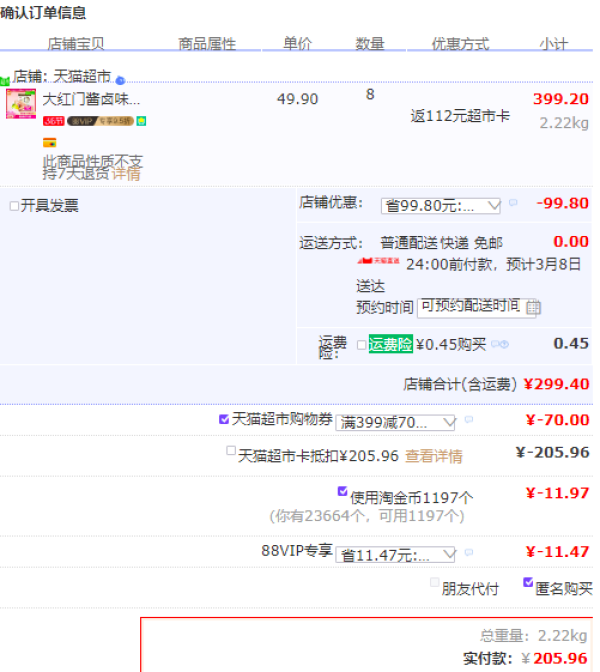The image size is (600, 672).
Task: Click the green Tmall shop icon
Action: pyautogui.click(x=5, y=81)
